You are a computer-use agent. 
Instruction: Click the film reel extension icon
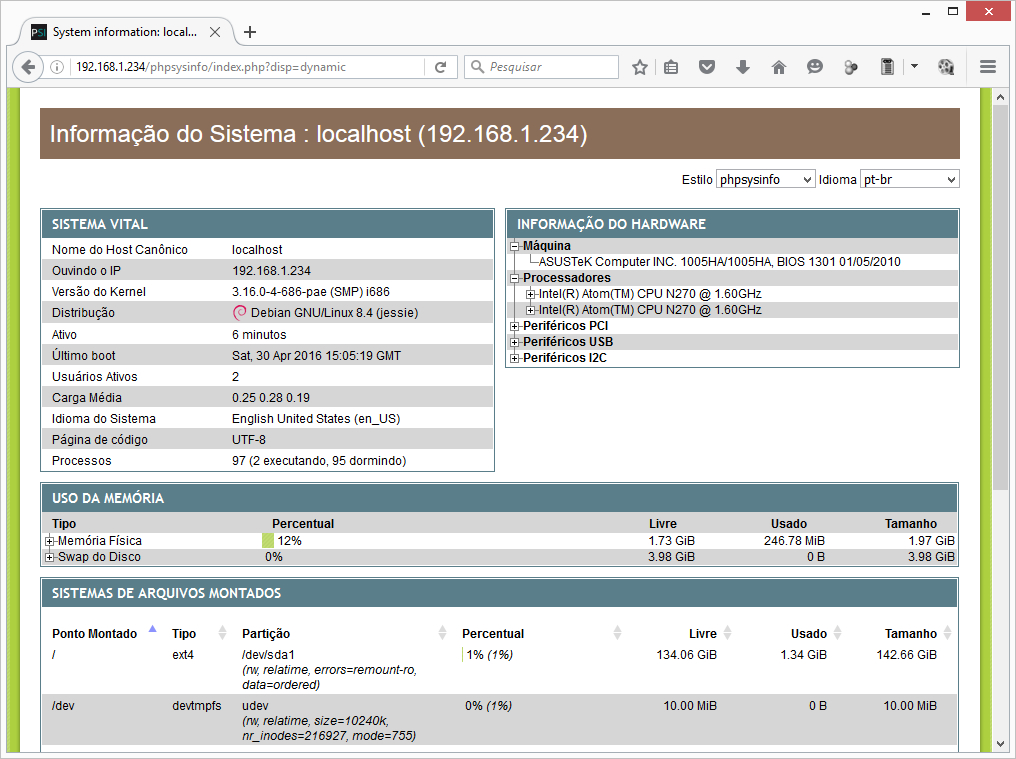coord(945,67)
